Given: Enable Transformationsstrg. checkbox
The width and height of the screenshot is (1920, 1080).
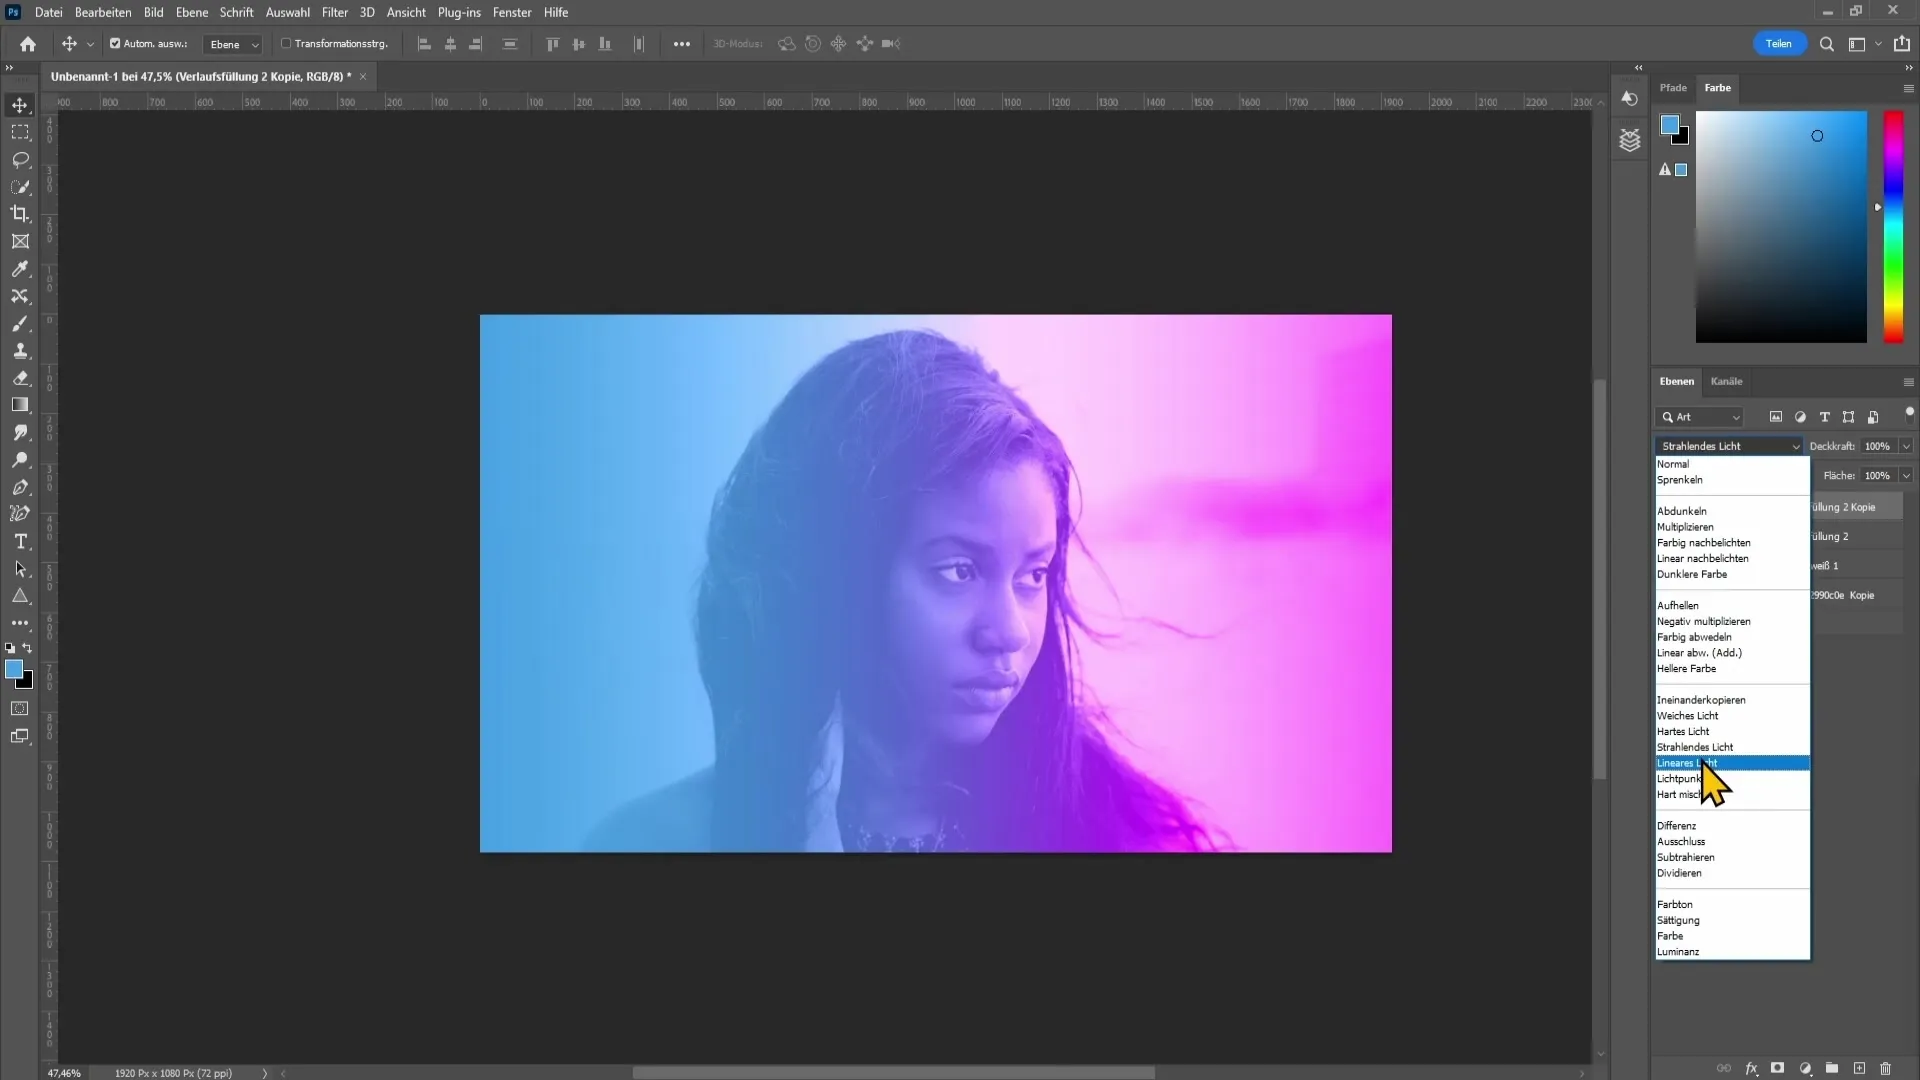Looking at the screenshot, I should click(x=286, y=44).
